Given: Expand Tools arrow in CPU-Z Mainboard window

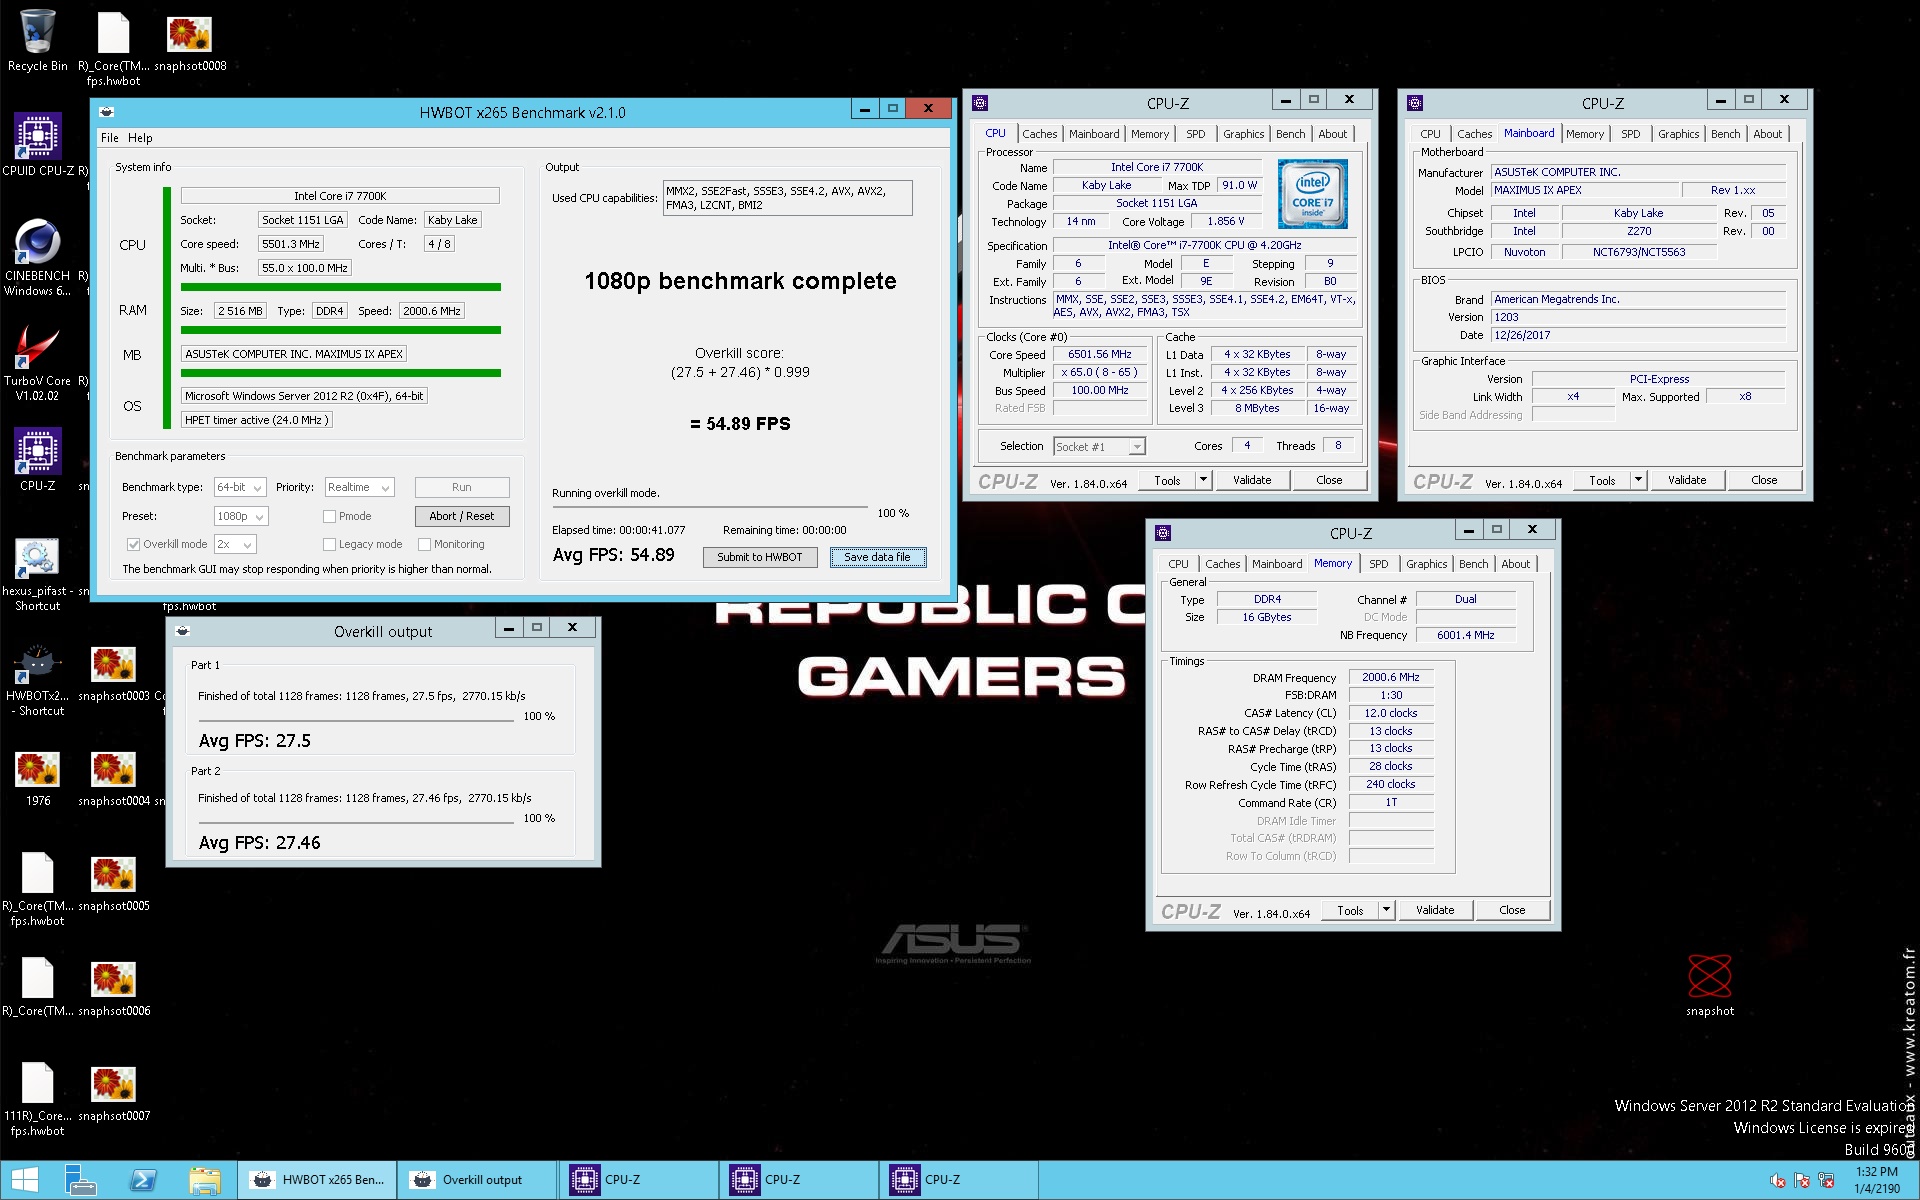Looking at the screenshot, I should (1638, 480).
